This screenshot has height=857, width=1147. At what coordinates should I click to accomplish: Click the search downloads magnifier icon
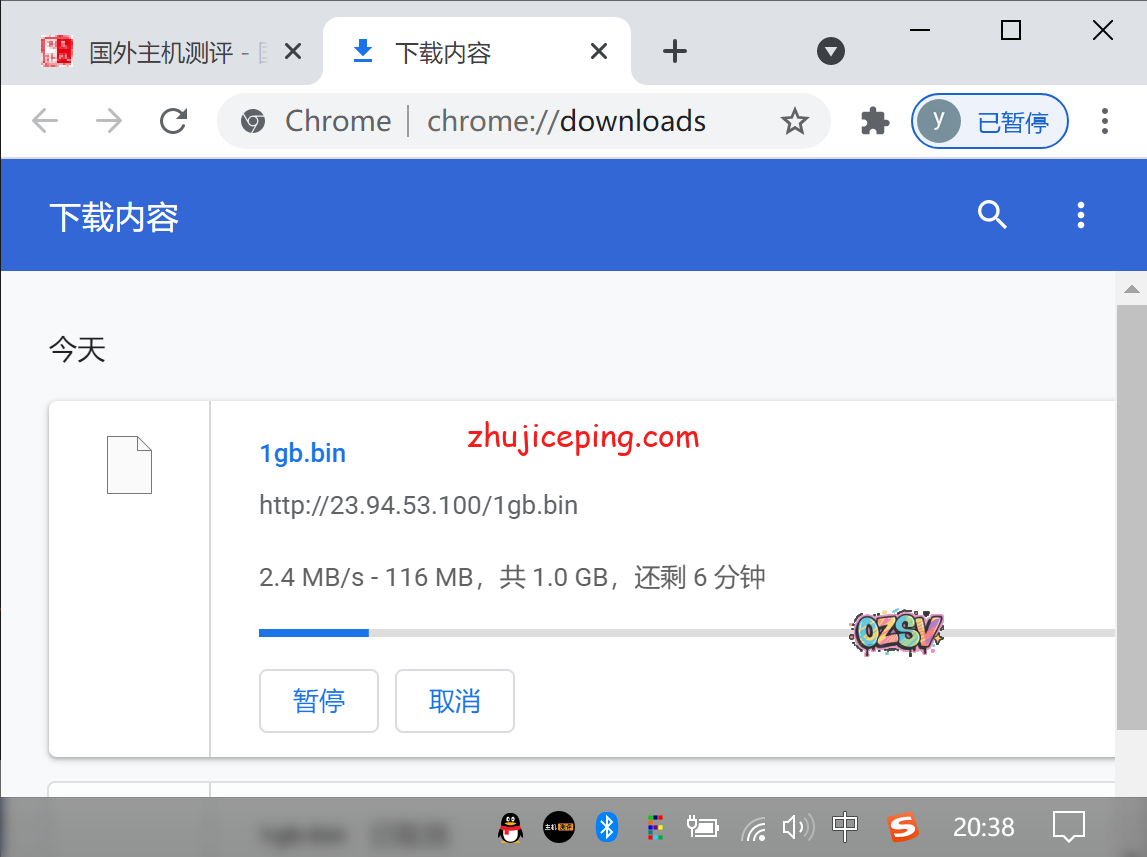991,215
